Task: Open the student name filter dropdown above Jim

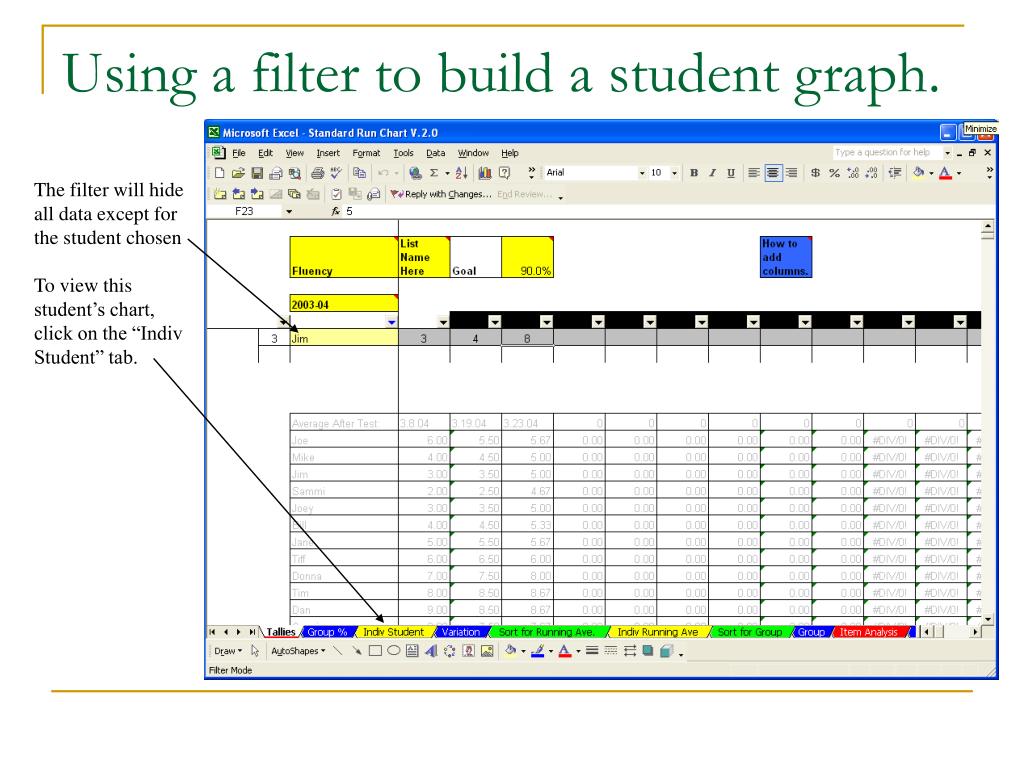Action: [x=391, y=322]
